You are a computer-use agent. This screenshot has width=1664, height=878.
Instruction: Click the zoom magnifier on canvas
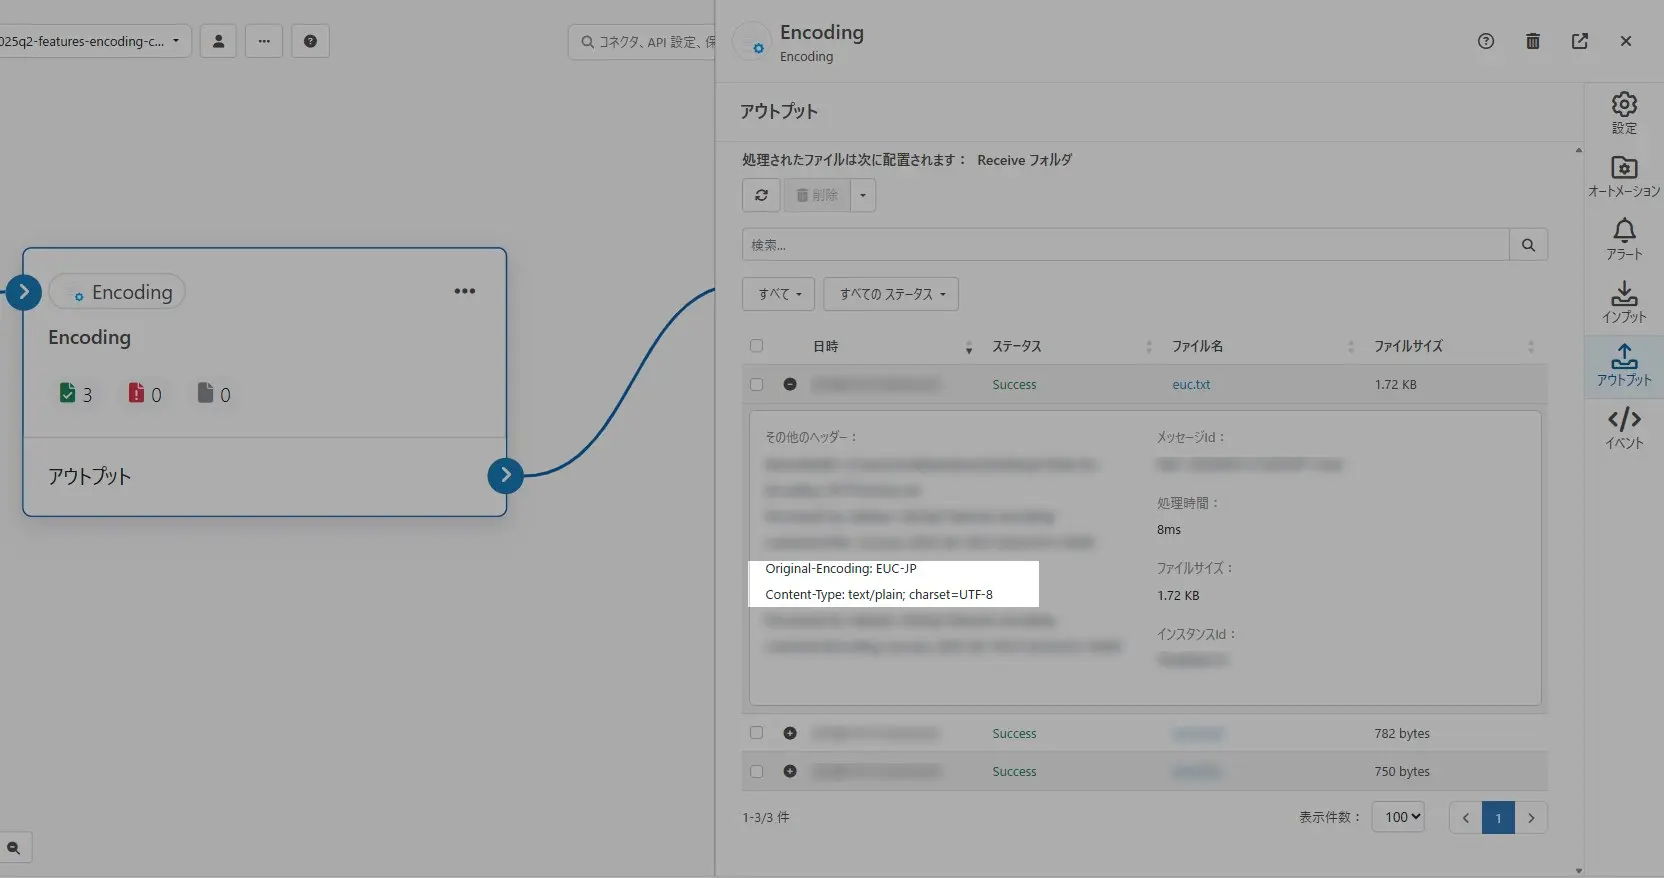pos(14,847)
